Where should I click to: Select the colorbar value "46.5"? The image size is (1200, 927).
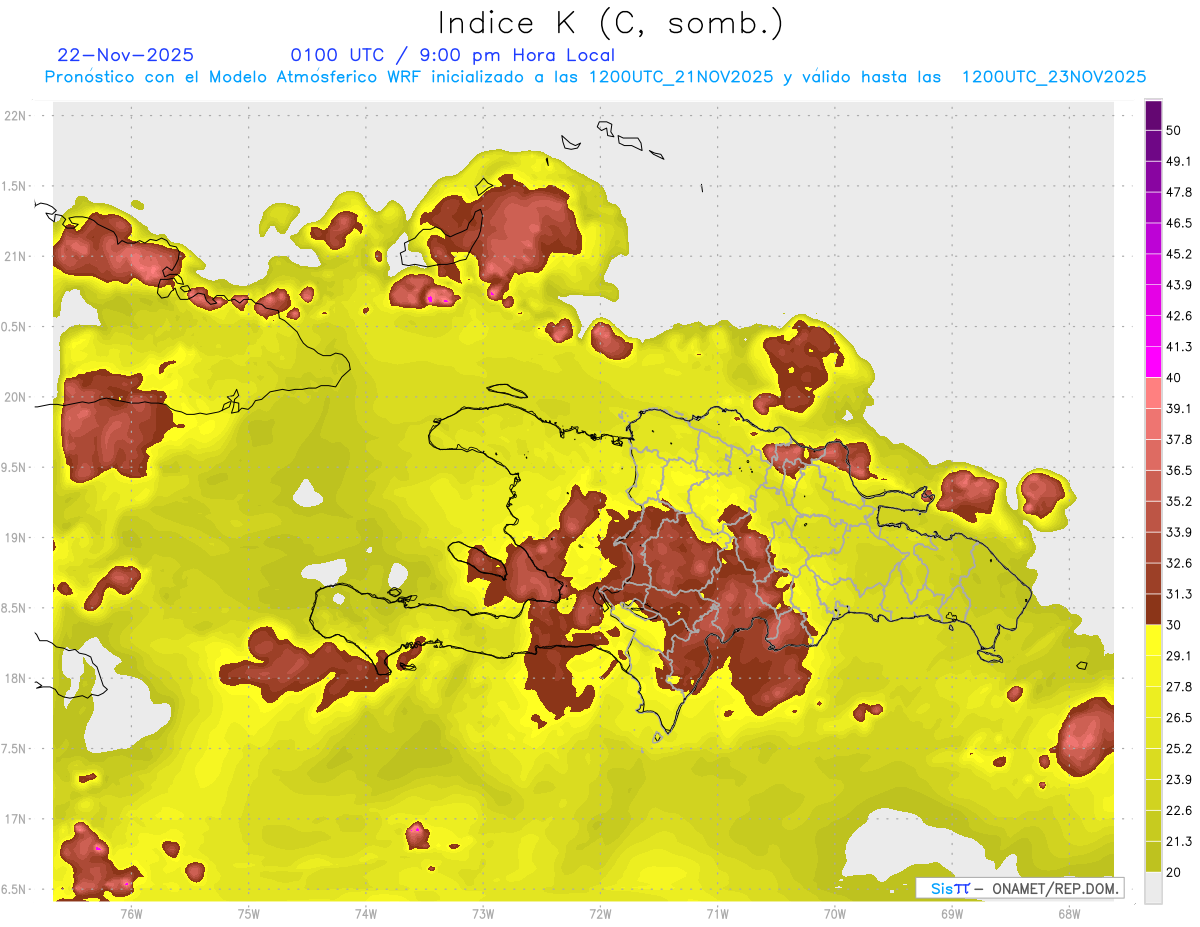tap(1179, 223)
